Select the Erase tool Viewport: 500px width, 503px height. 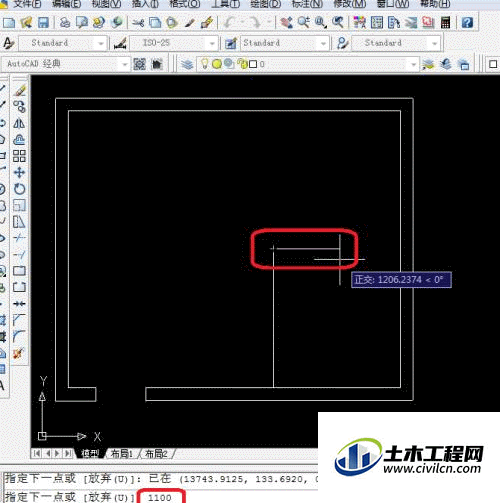tap(19, 91)
